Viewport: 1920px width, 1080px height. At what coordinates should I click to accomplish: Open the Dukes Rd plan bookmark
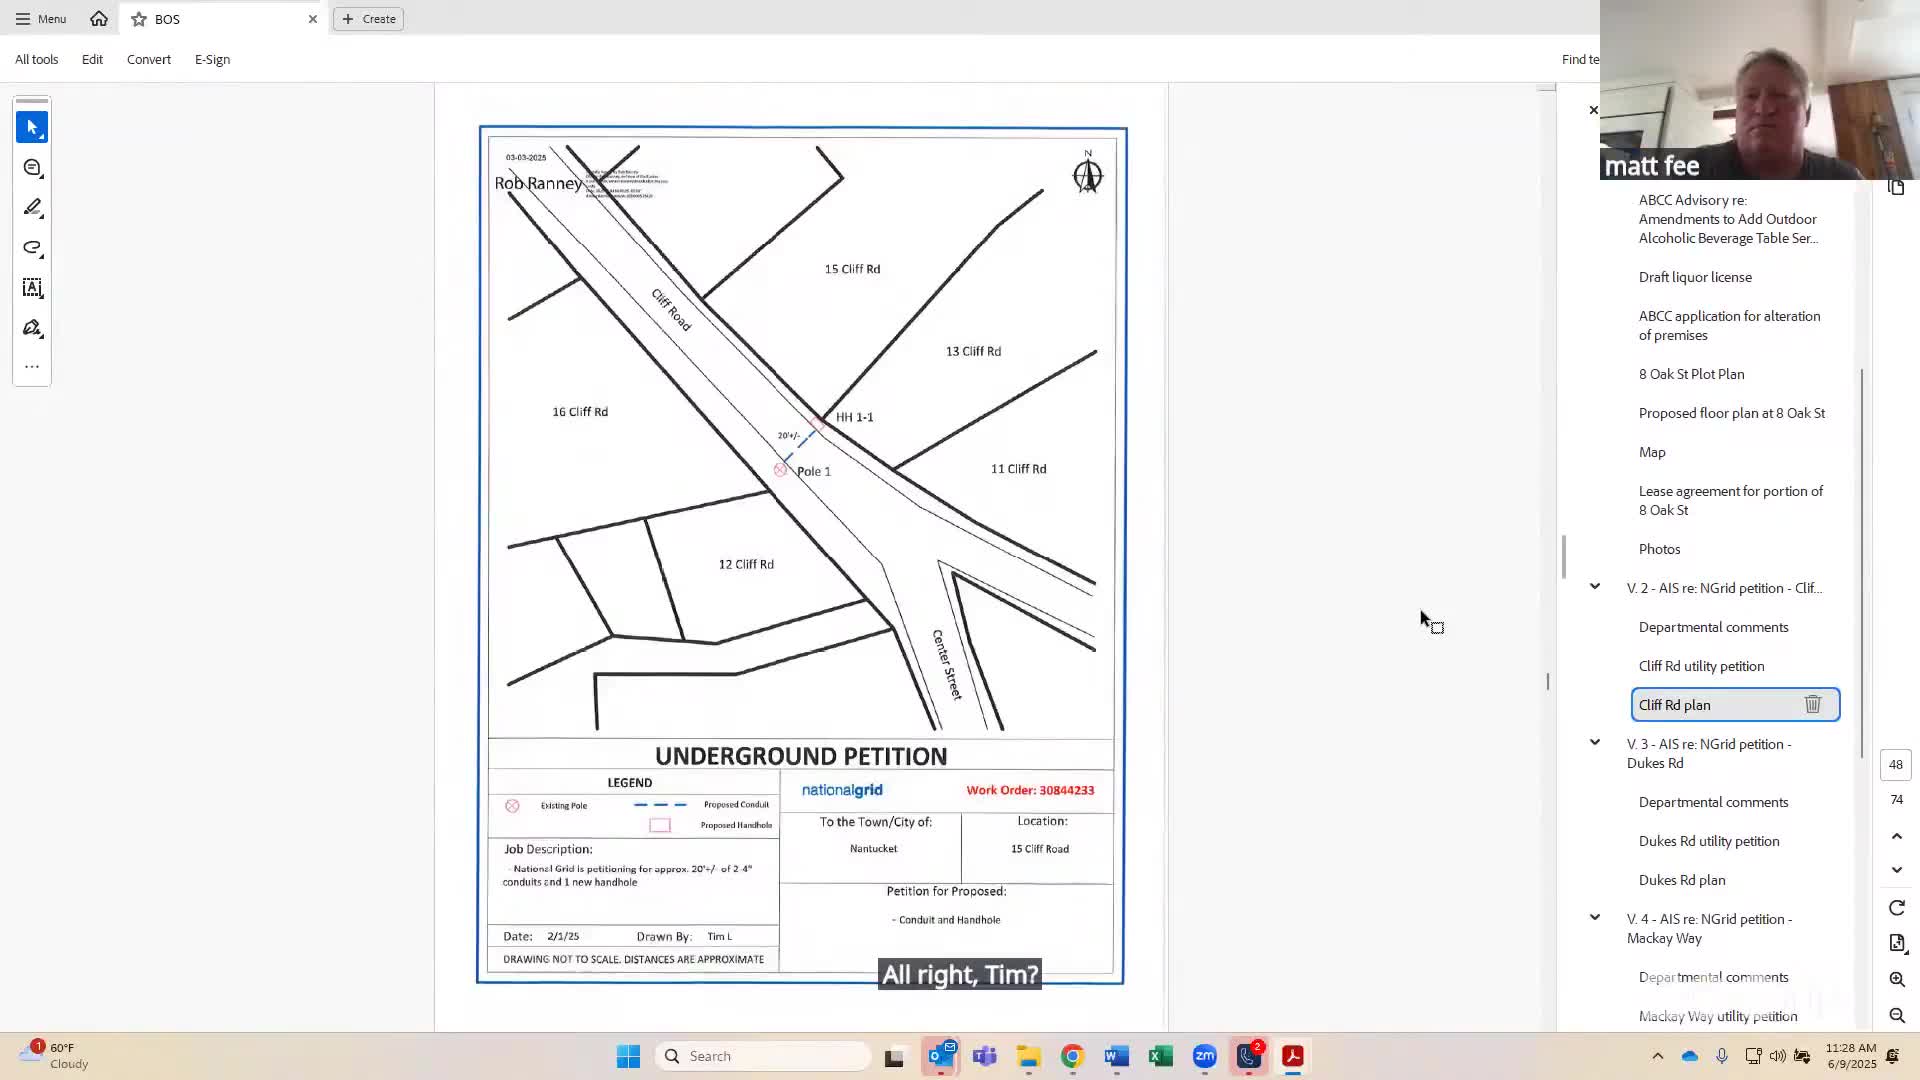pyautogui.click(x=1681, y=880)
